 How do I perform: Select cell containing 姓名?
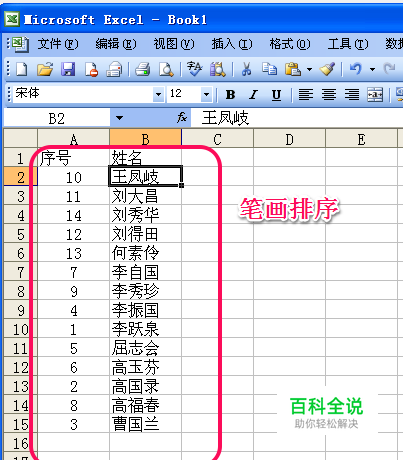(146, 158)
